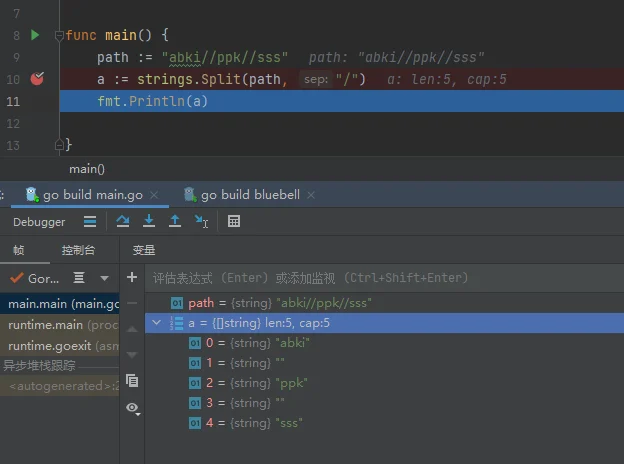Click the main() breadcrumb
The height and width of the screenshot is (464, 624).
(x=87, y=170)
